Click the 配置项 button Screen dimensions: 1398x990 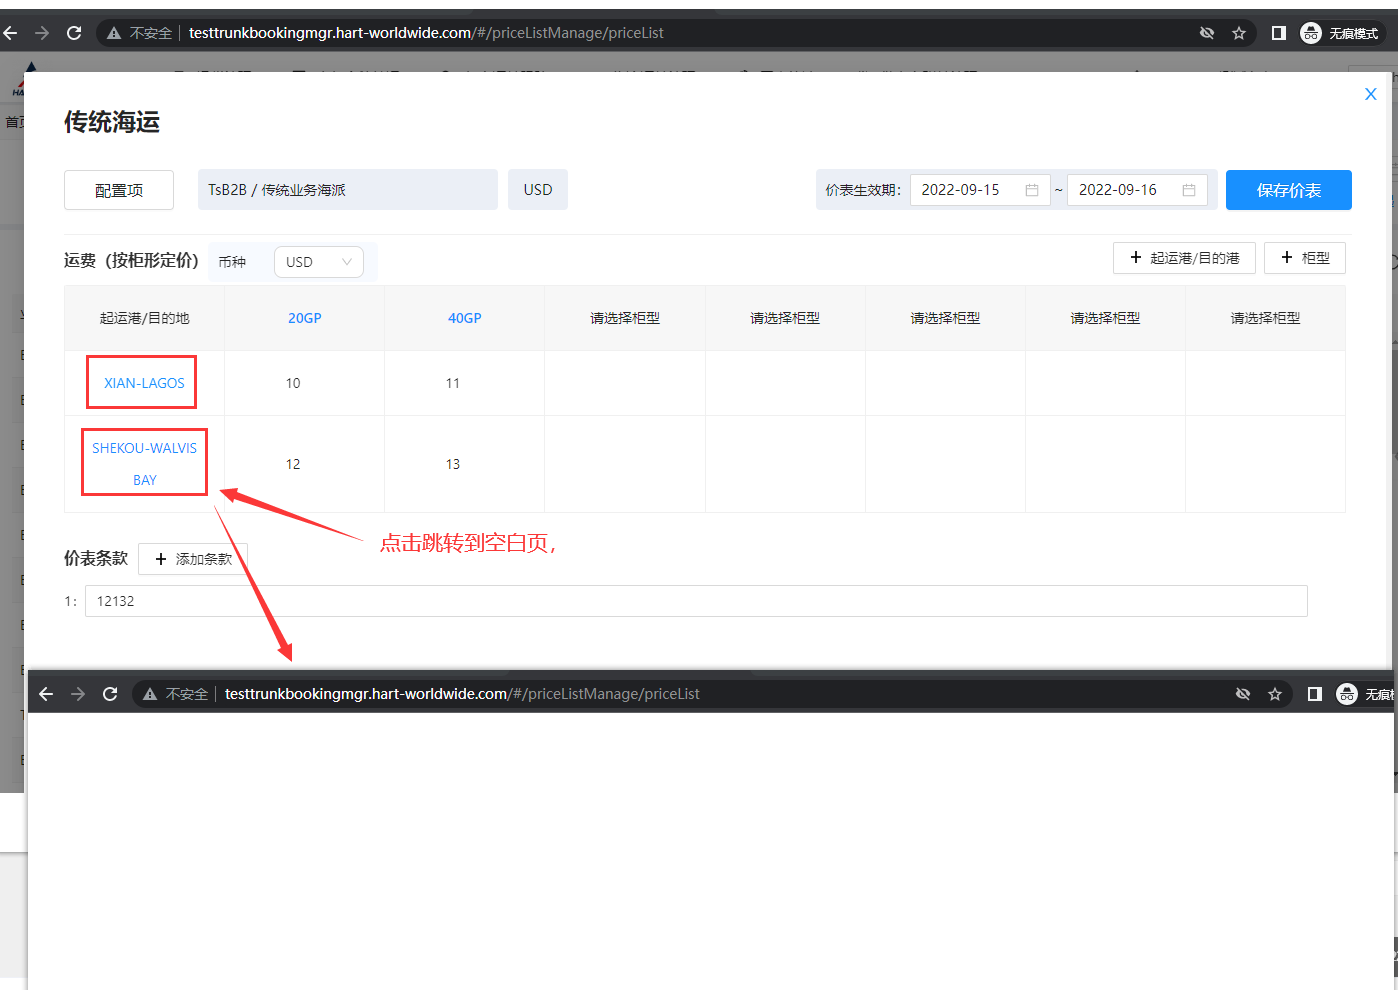119,190
